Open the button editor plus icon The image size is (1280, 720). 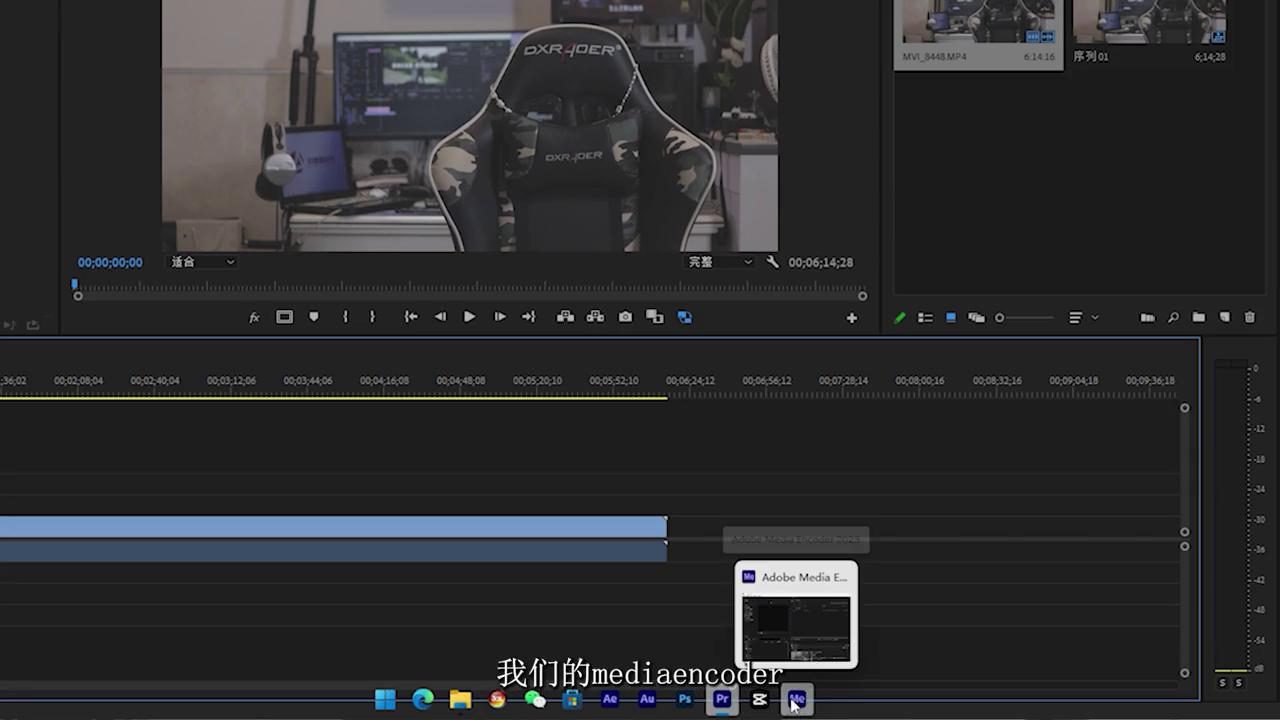[852, 318]
